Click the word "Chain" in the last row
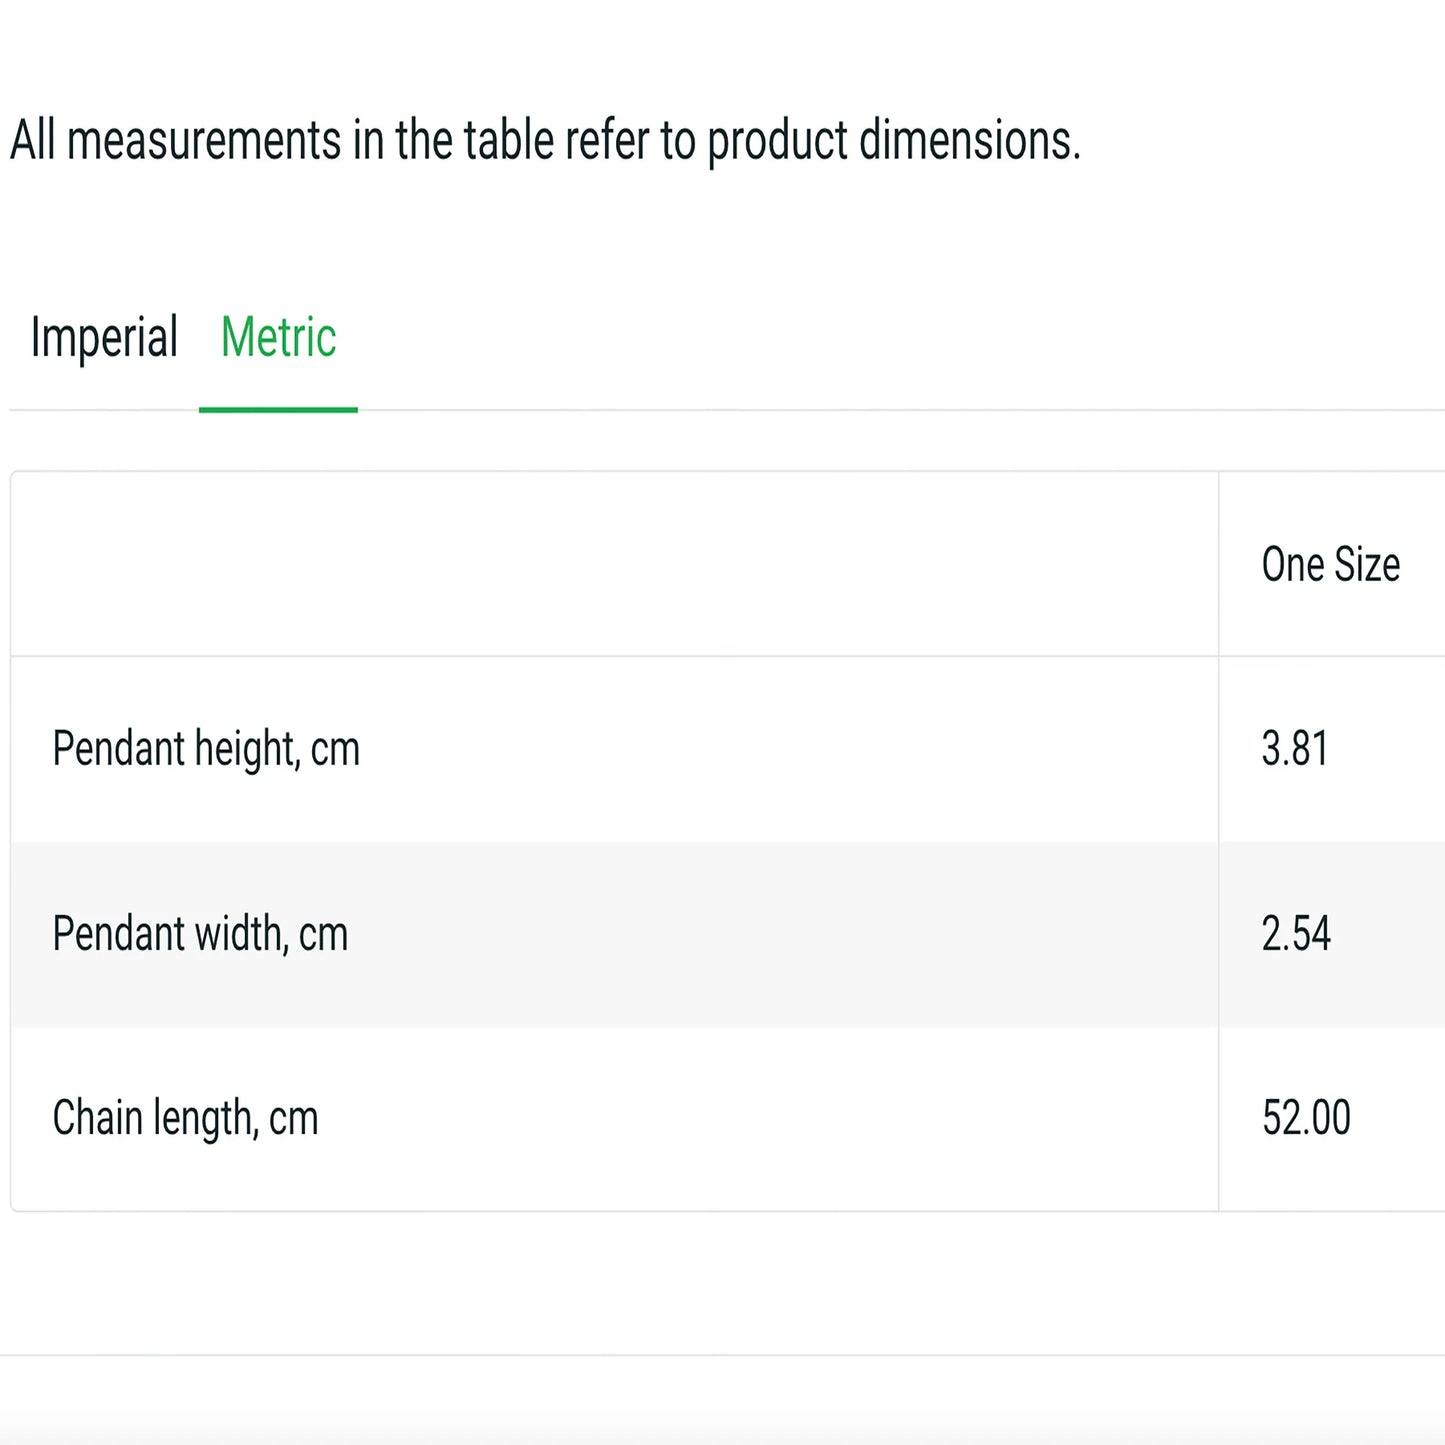Viewport: 1445px width, 1445px height. click(97, 1118)
